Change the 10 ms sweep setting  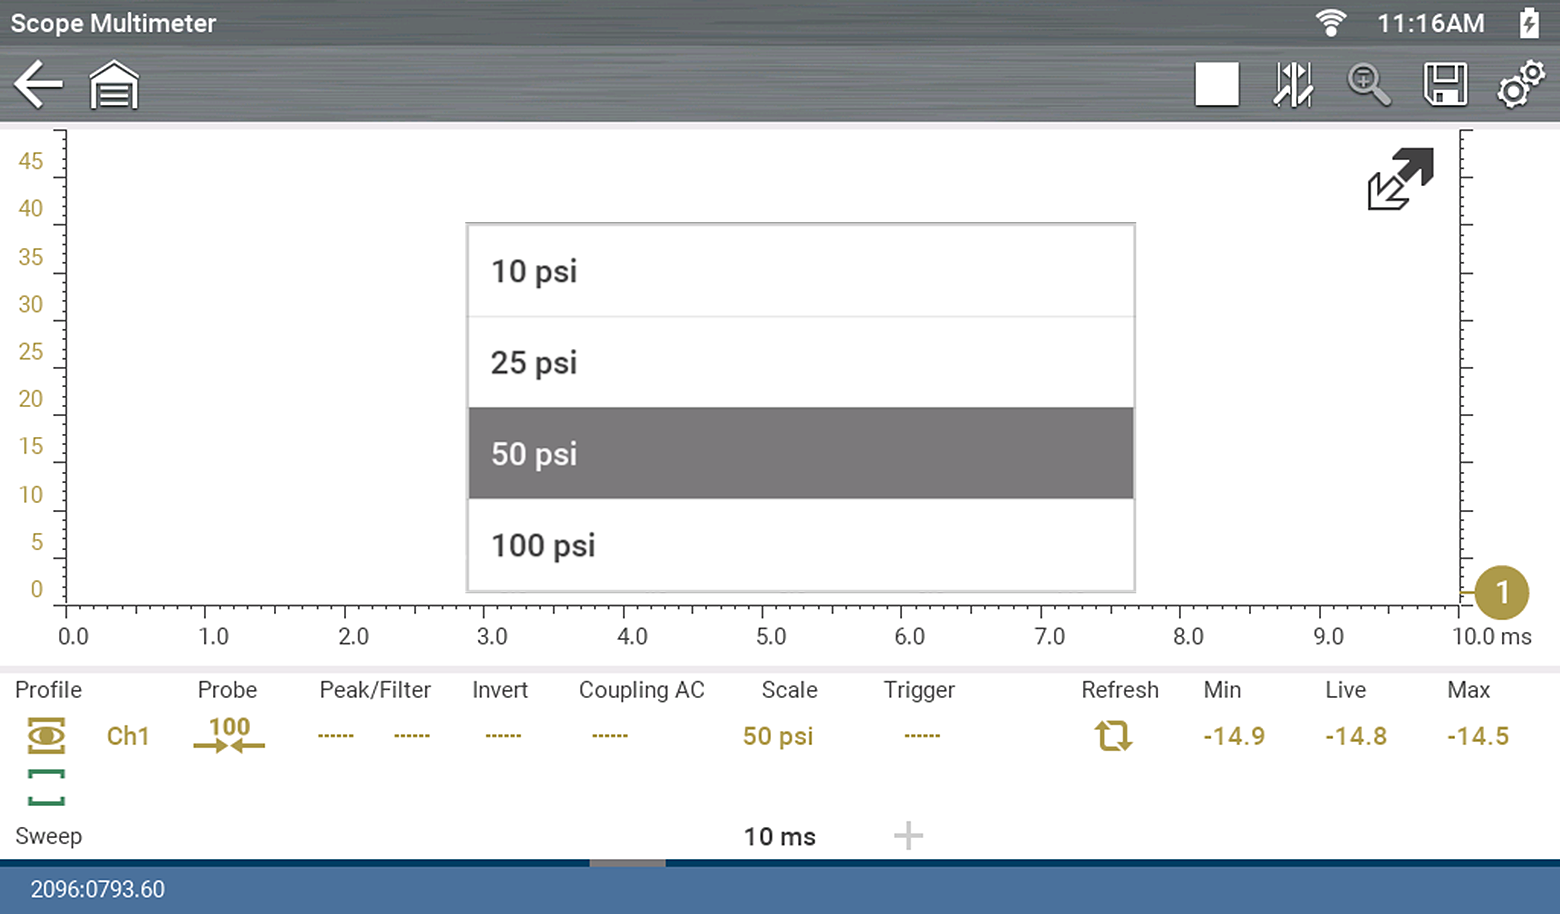(x=779, y=836)
